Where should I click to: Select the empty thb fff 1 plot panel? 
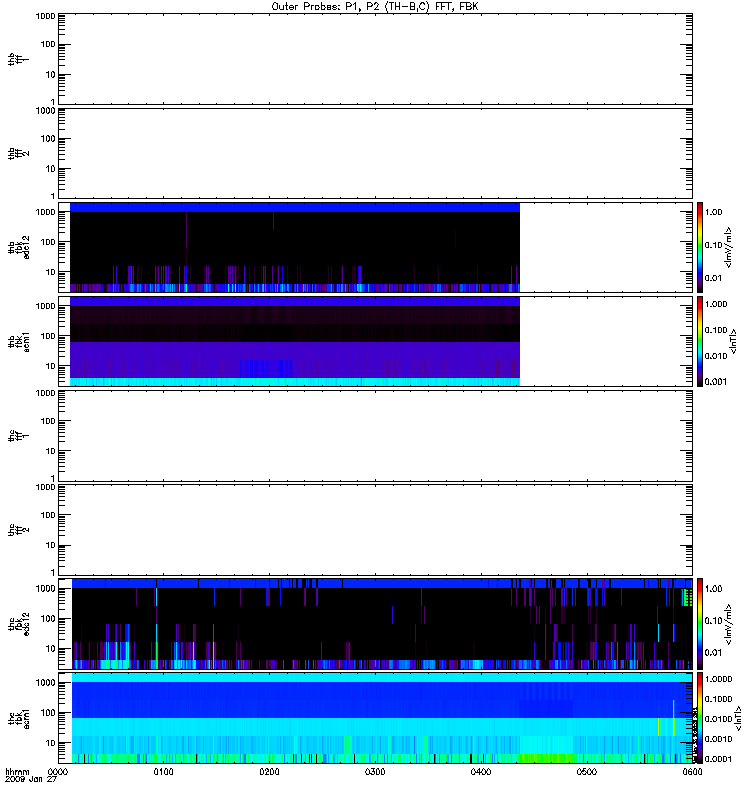point(376,59)
